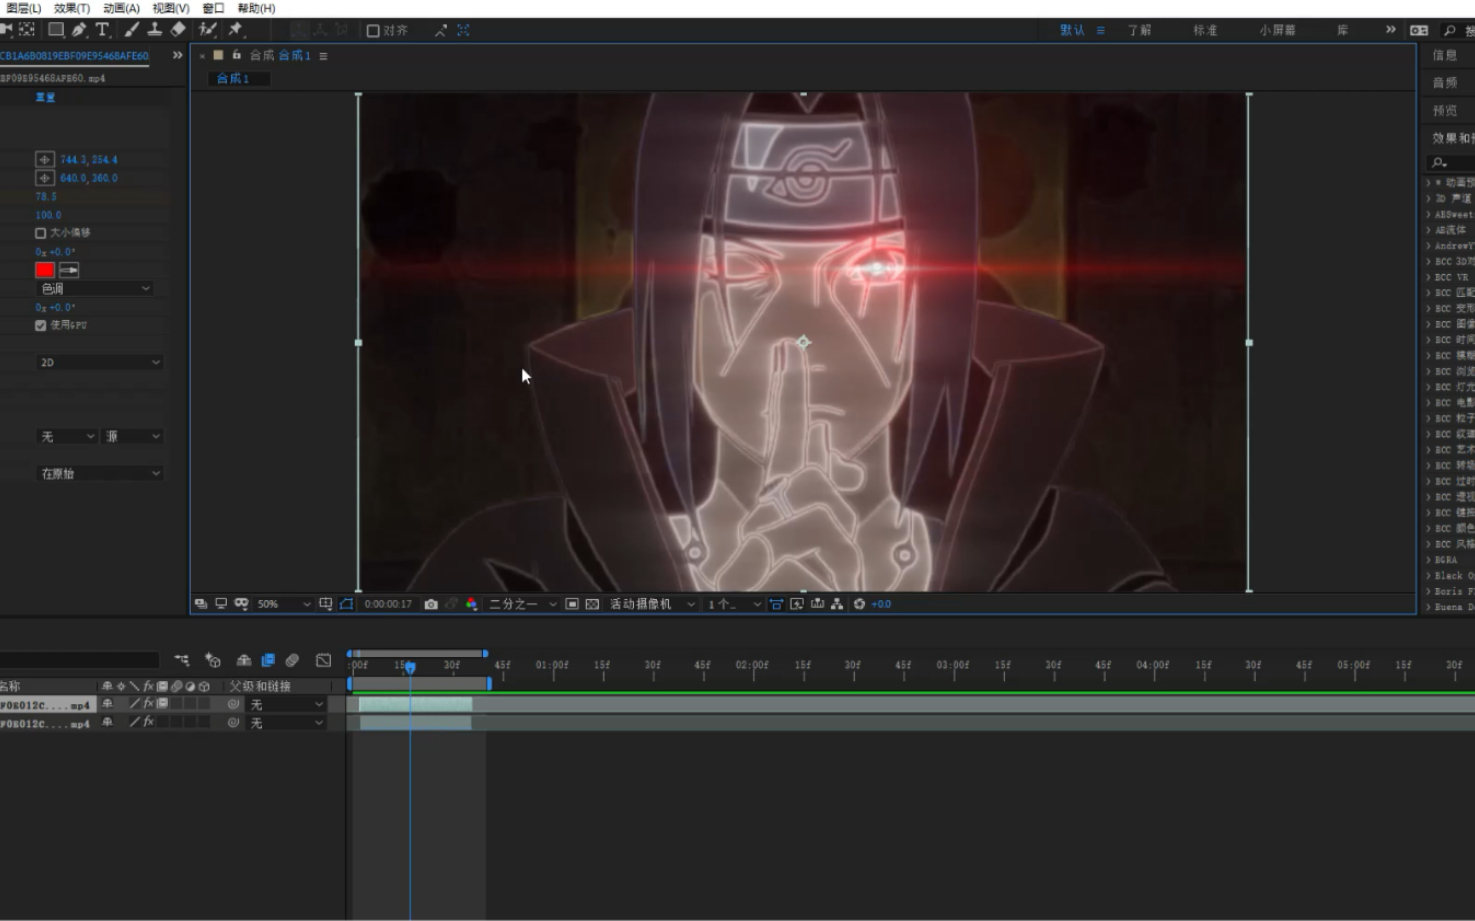
Task: Switch to the 小屏幕 workspace
Action: point(1277,30)
